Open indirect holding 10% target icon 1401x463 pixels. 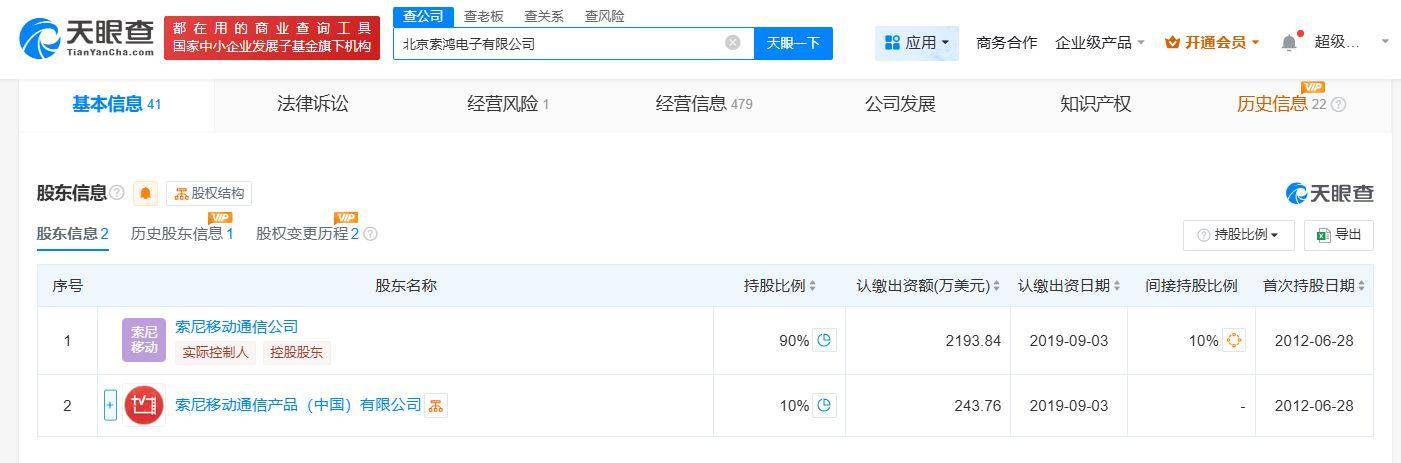pos(1234,341)
